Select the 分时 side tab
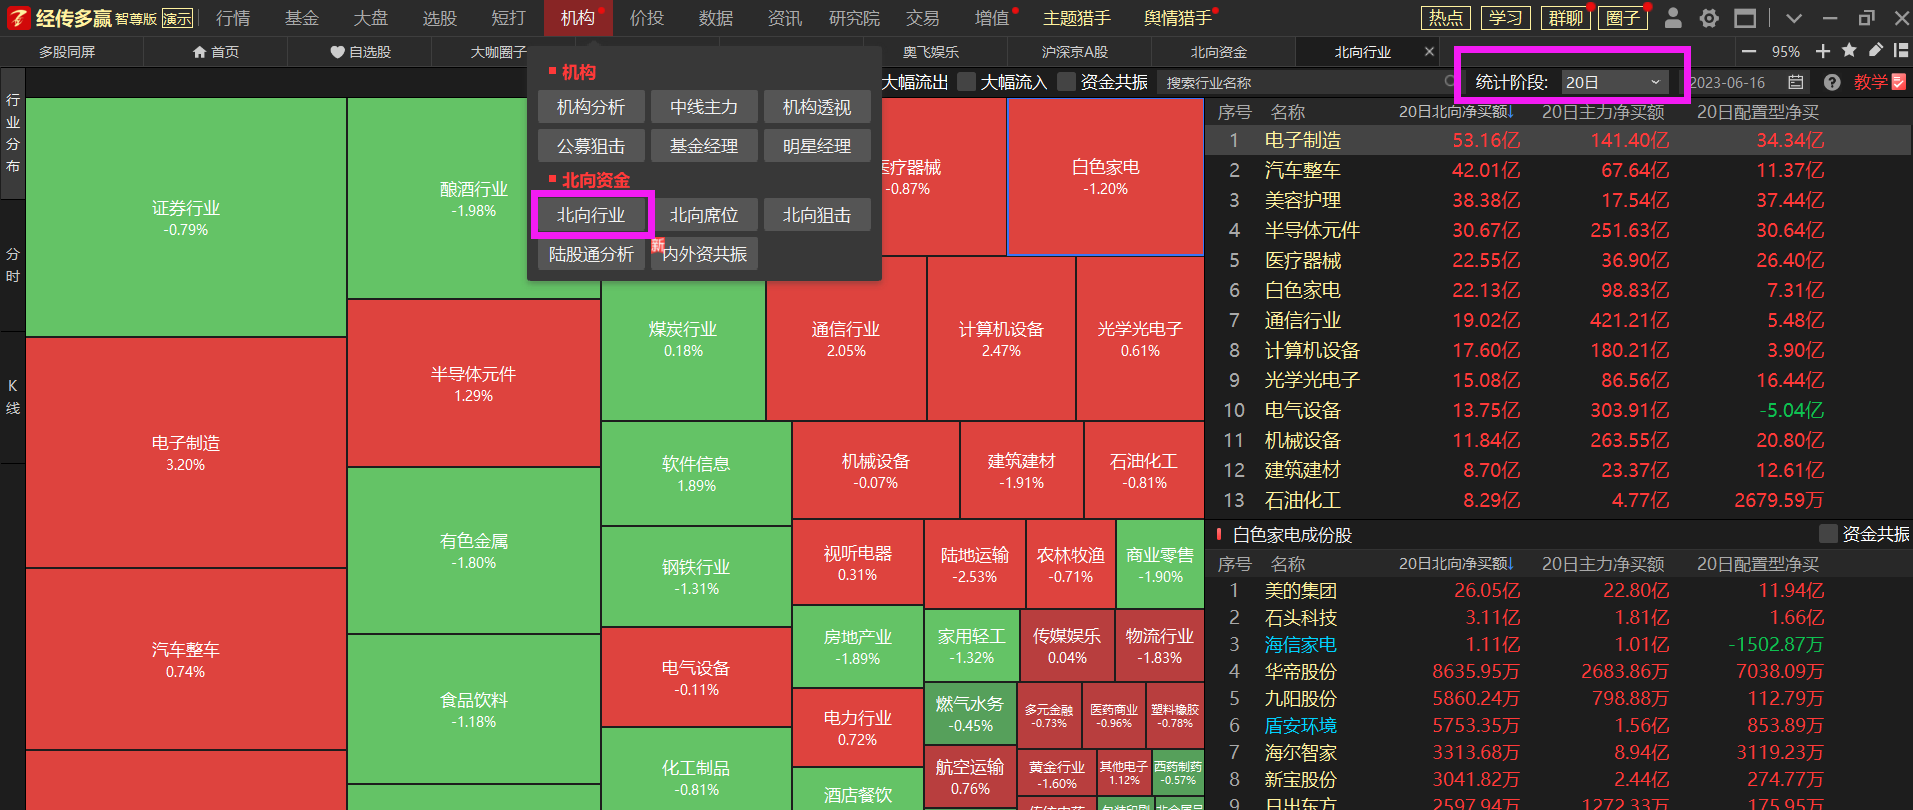This screenshot has height=810, width=1913. pos(13,265)
